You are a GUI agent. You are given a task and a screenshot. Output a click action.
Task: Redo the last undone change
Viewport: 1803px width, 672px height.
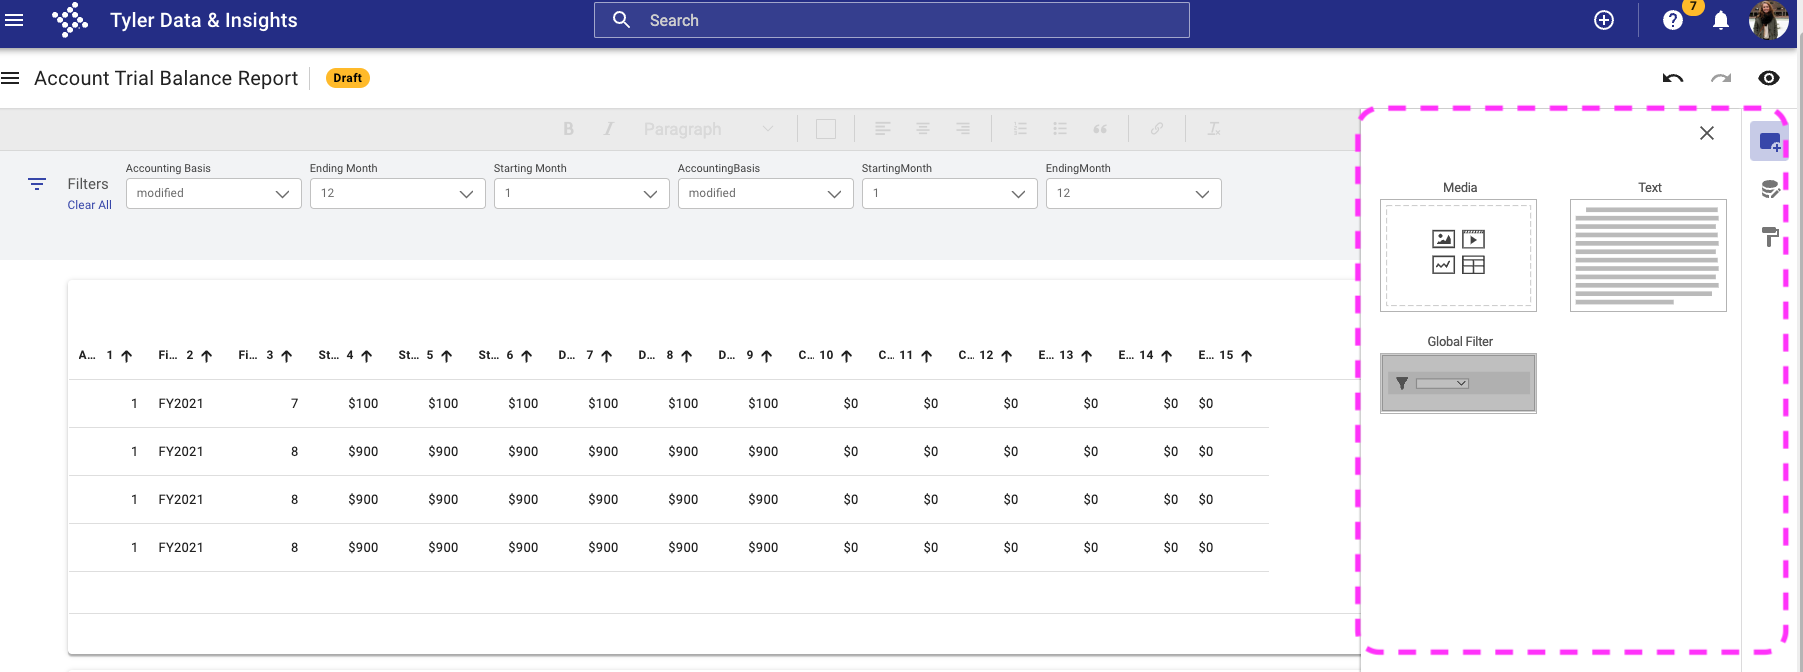click(1721, 78)
